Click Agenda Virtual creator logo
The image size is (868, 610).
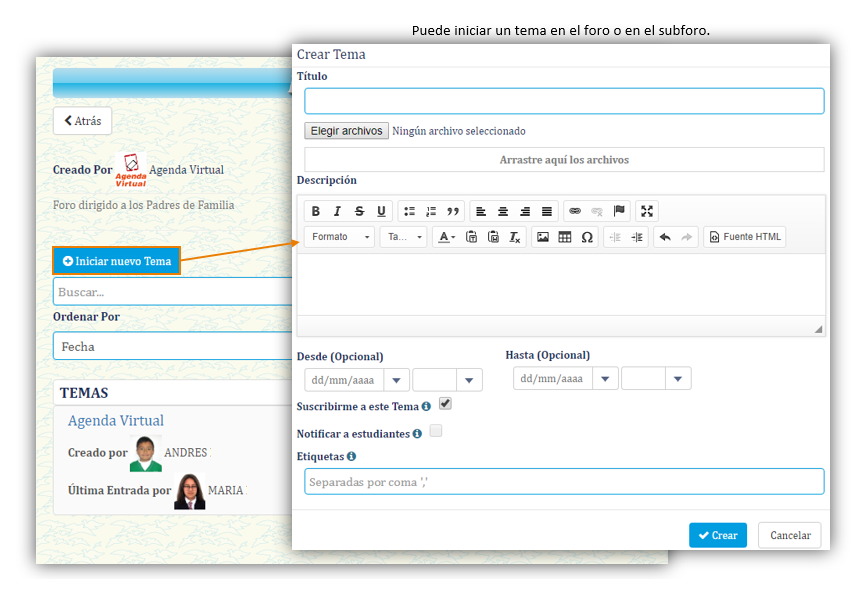(131, 170)
